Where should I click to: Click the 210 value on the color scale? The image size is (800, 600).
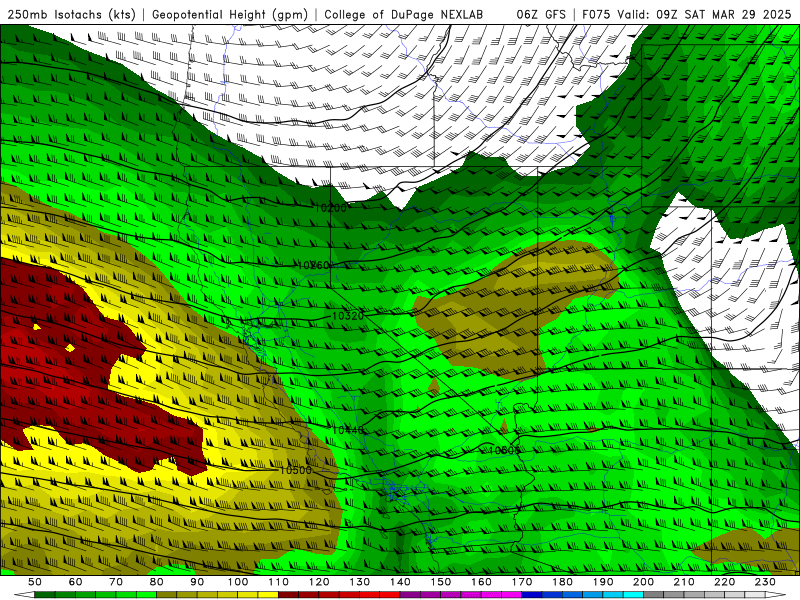click(684, 582)
